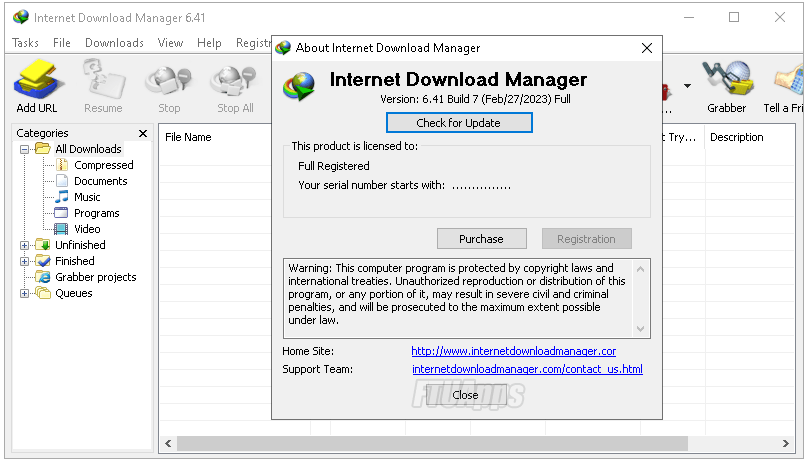The height and width of the screenshot is (462, 807).
Task: Select the All Downloads label
Action: pyautogui.click(x=89, y=149)
